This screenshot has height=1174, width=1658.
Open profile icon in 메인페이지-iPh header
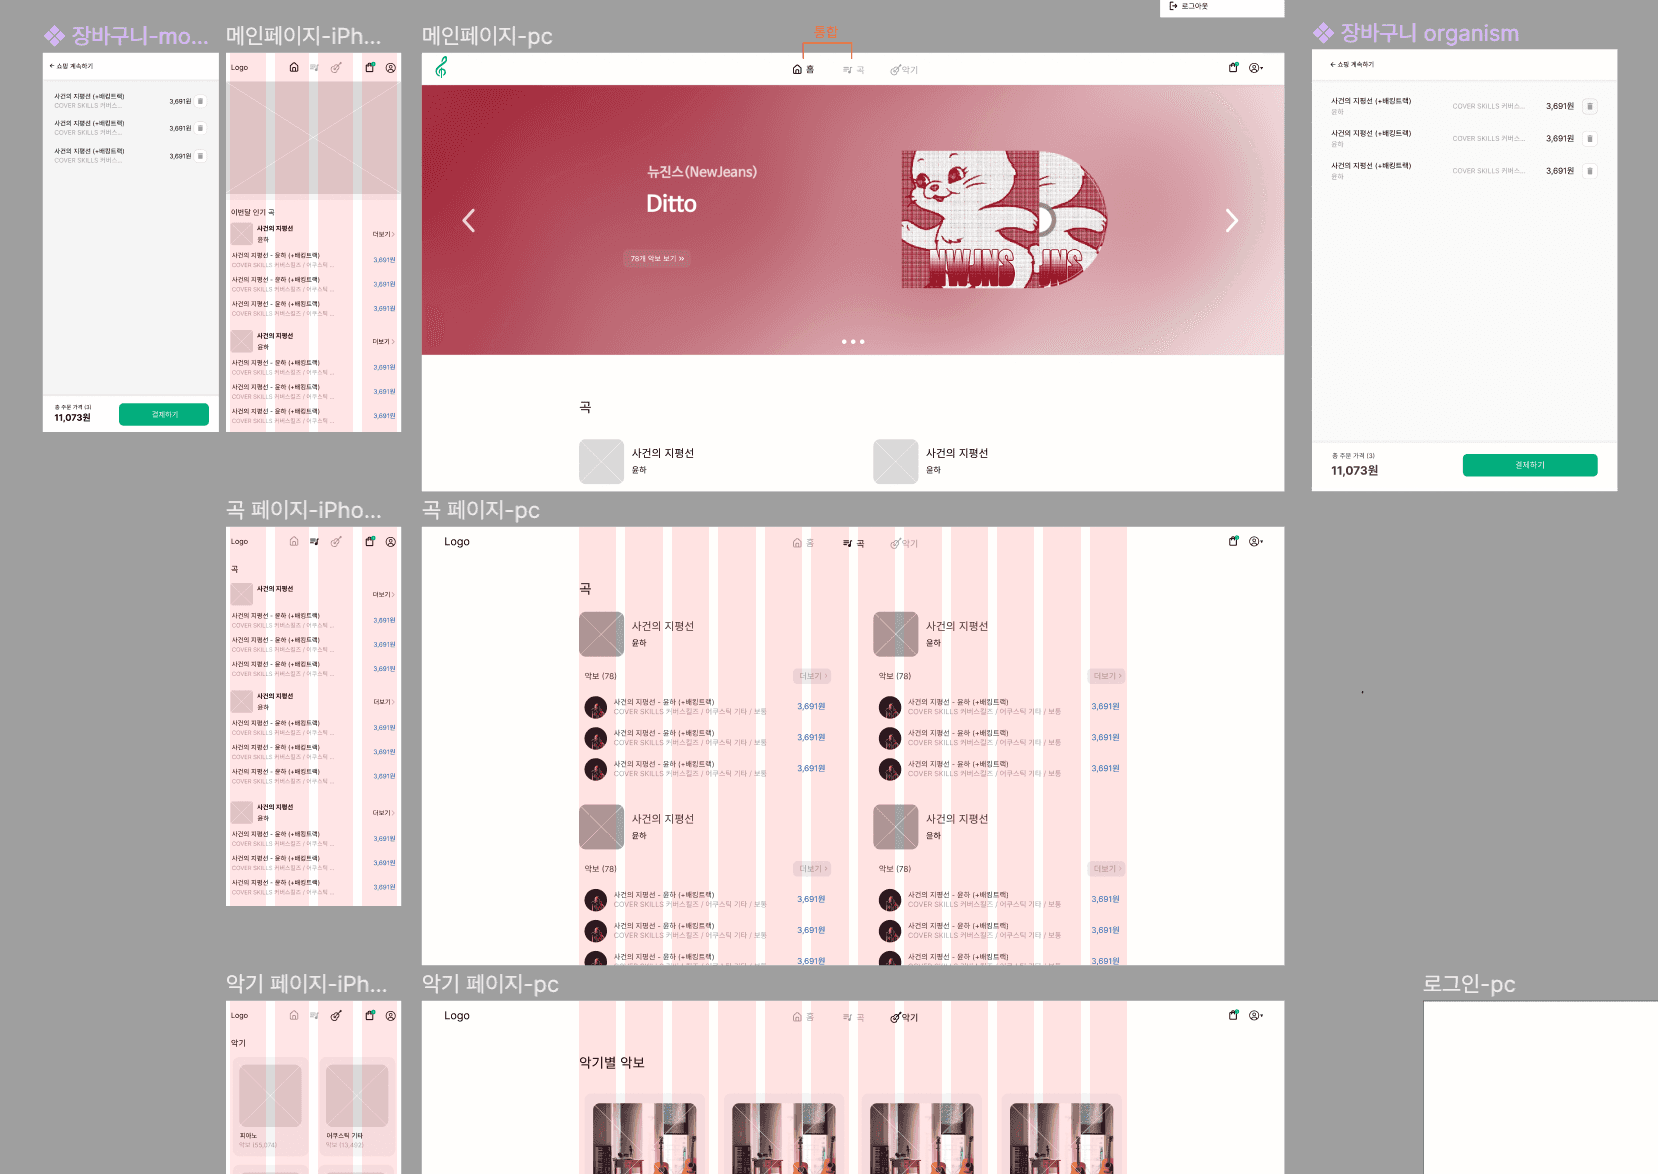[x=391, y=68]
